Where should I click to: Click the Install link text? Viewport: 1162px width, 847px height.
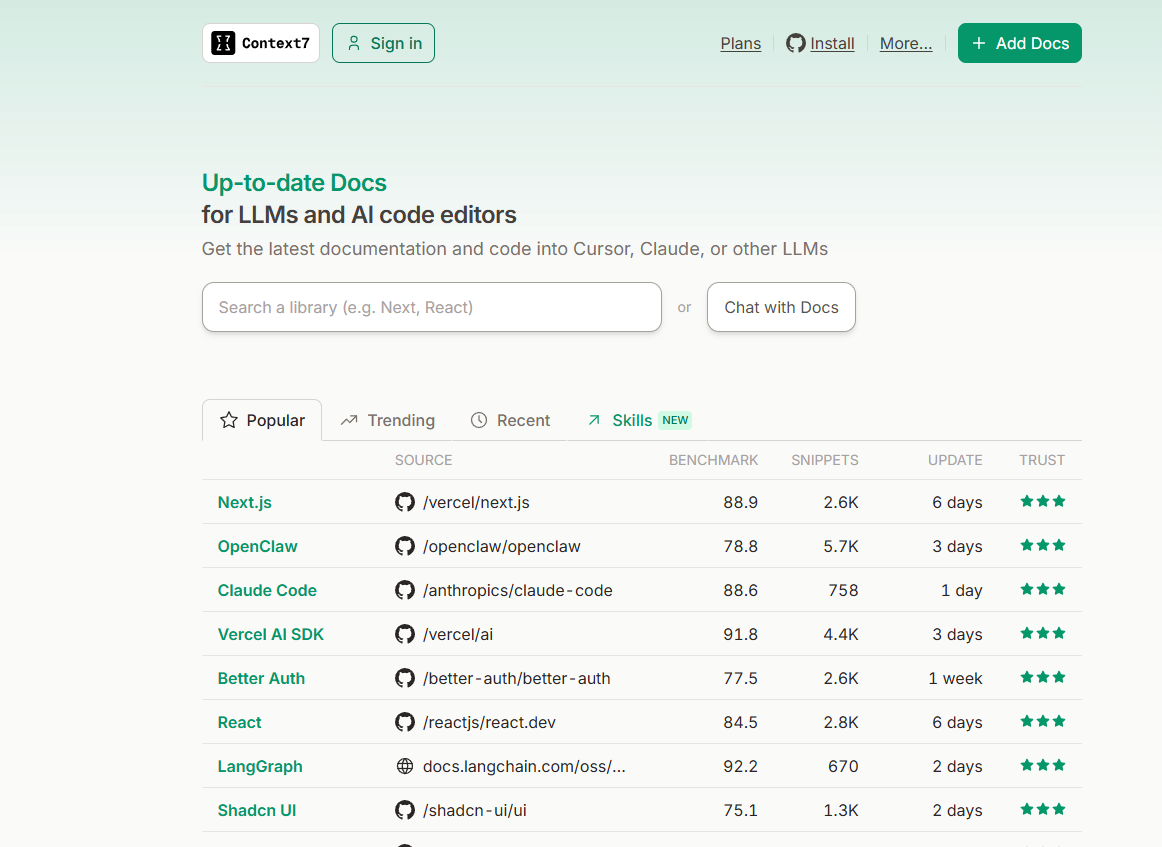(832, 43)
